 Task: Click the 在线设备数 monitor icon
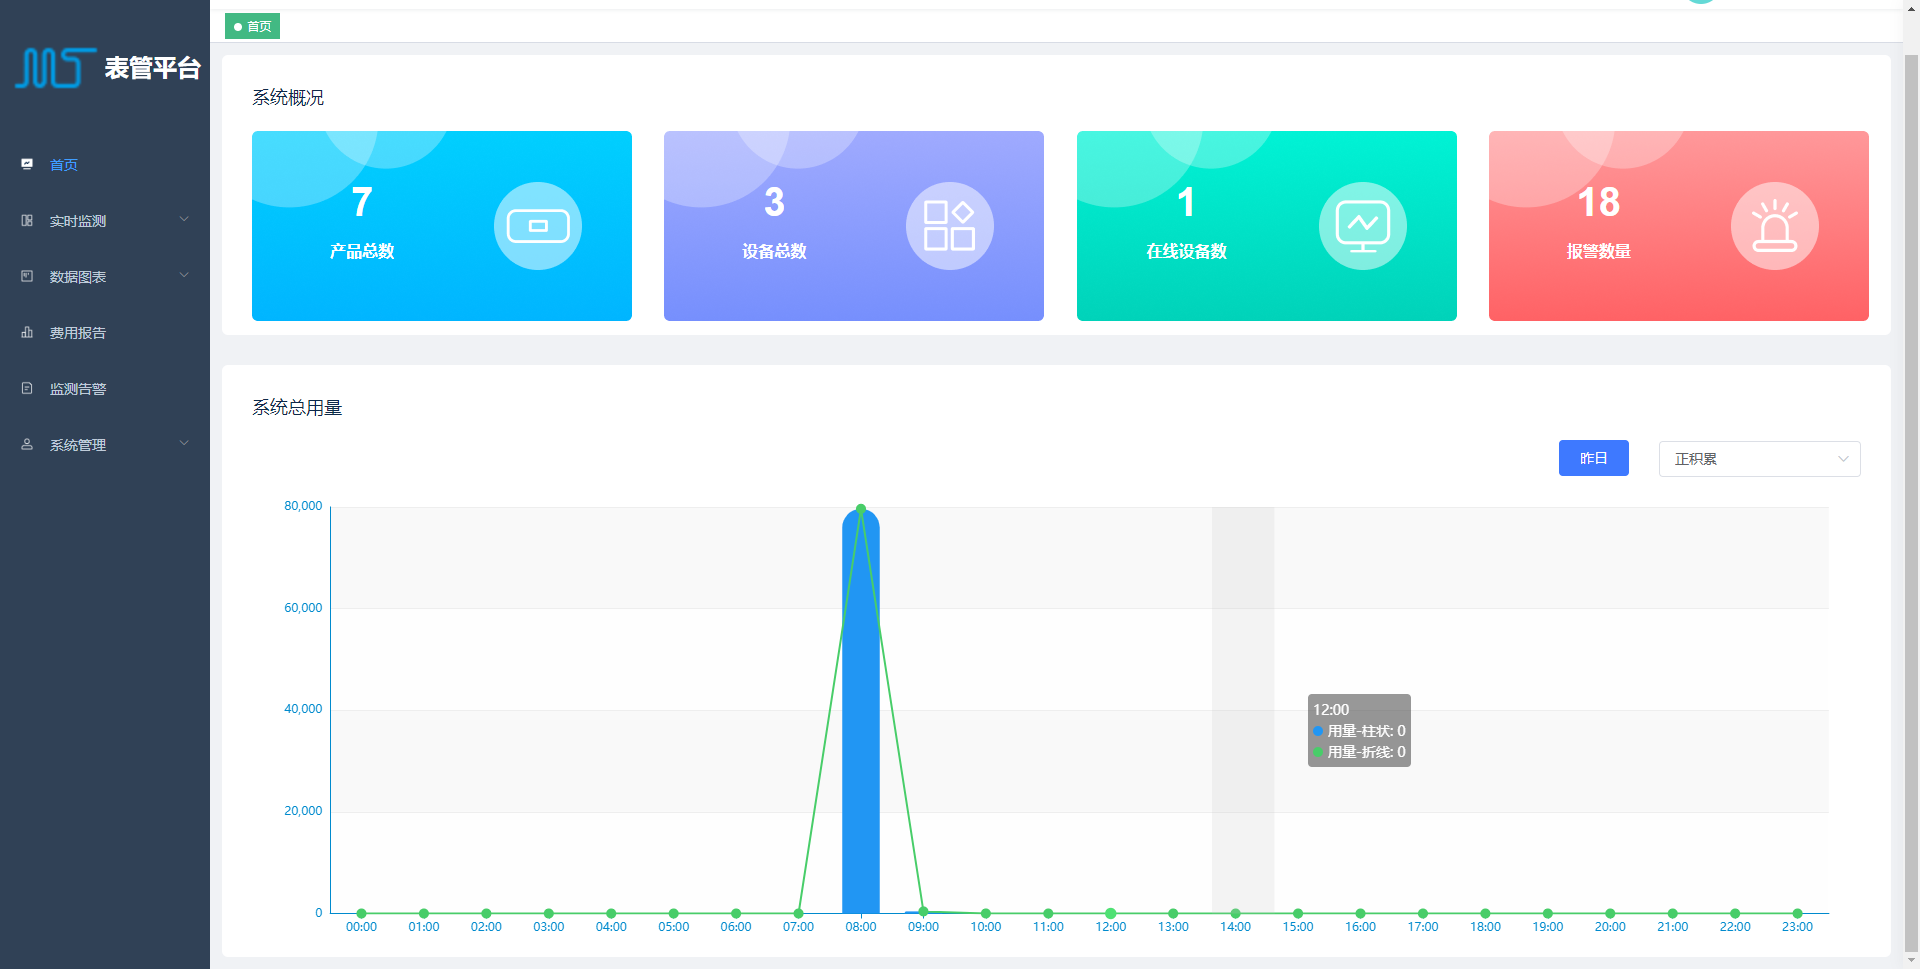pos(1362,226)
